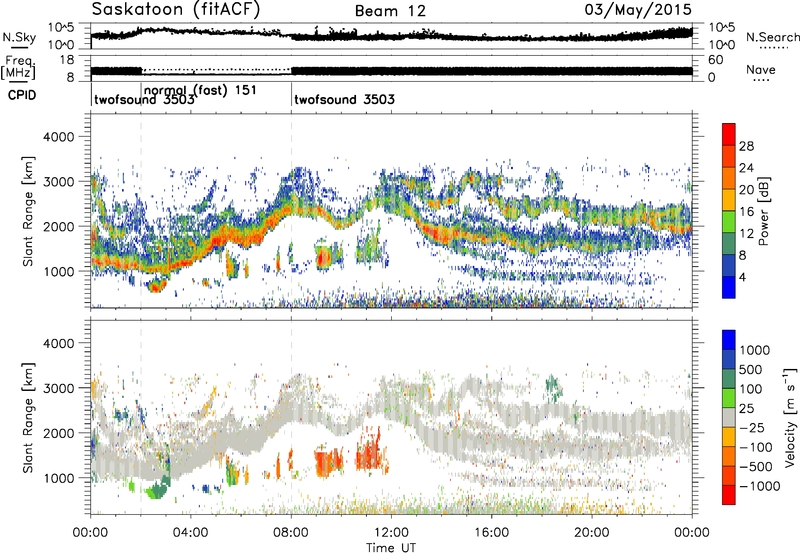Click the '100' velocity colorbar value
Image resolution: width=800 pixels, height=554 pixels.
point(751,389)
